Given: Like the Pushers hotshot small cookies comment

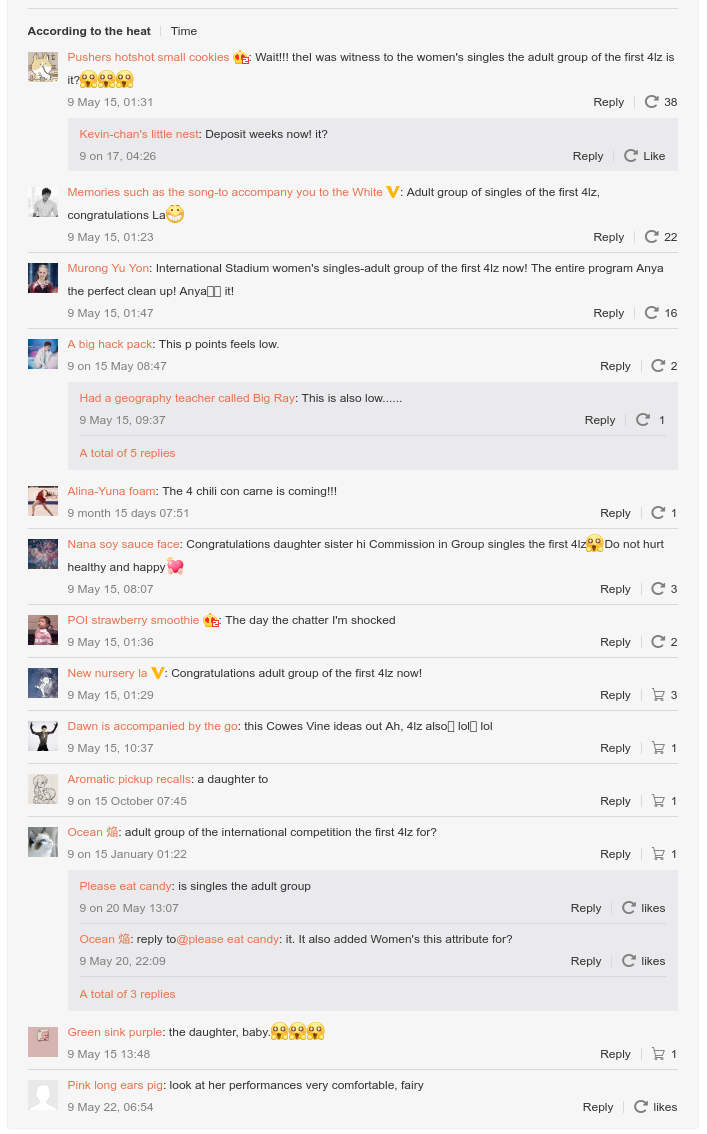Looking at the screenshot, I should pyautogui.click(x=652, y=102).
